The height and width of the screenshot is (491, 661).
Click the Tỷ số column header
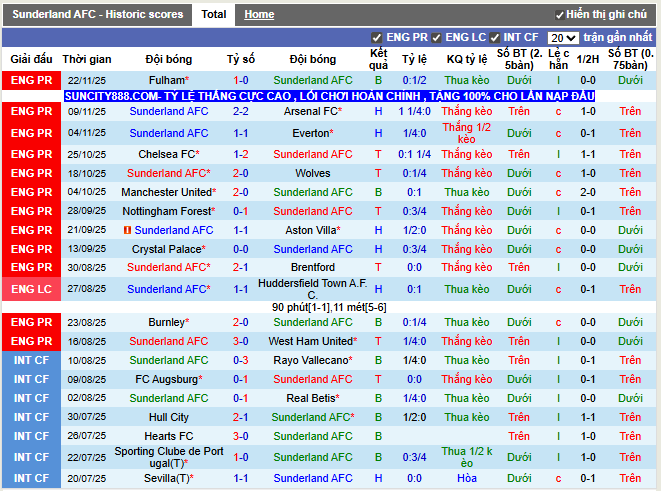[x=241, y=59]
